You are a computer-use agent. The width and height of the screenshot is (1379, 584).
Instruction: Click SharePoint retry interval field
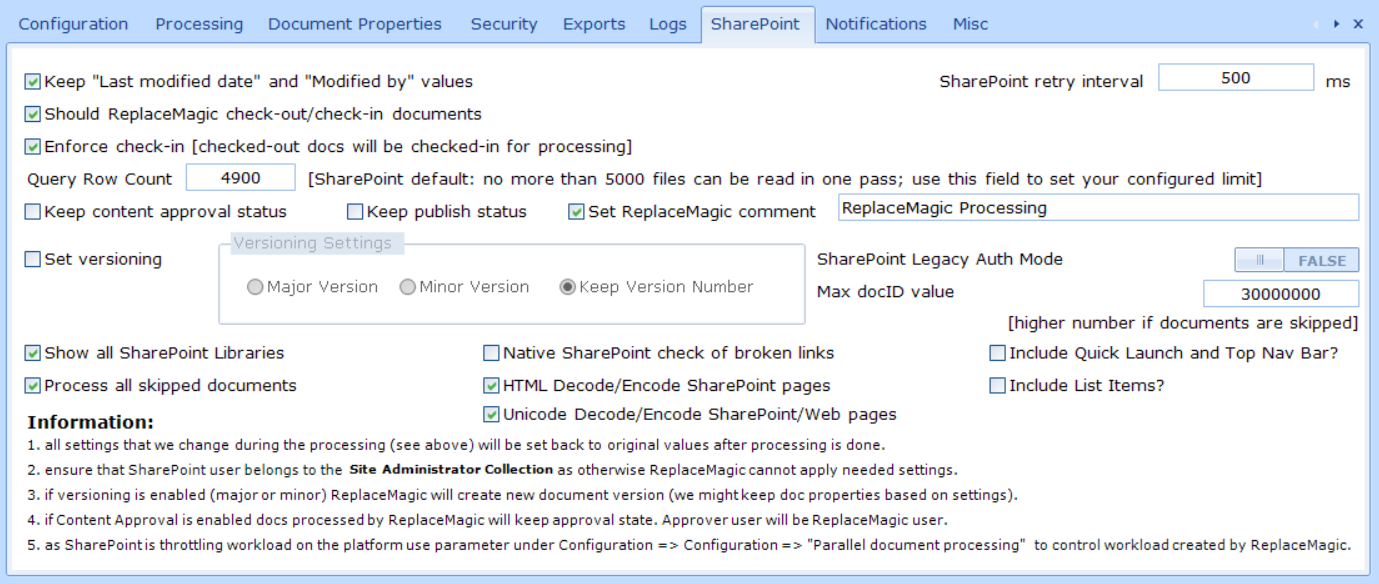pyautogui.click(x=1236, y=78)
